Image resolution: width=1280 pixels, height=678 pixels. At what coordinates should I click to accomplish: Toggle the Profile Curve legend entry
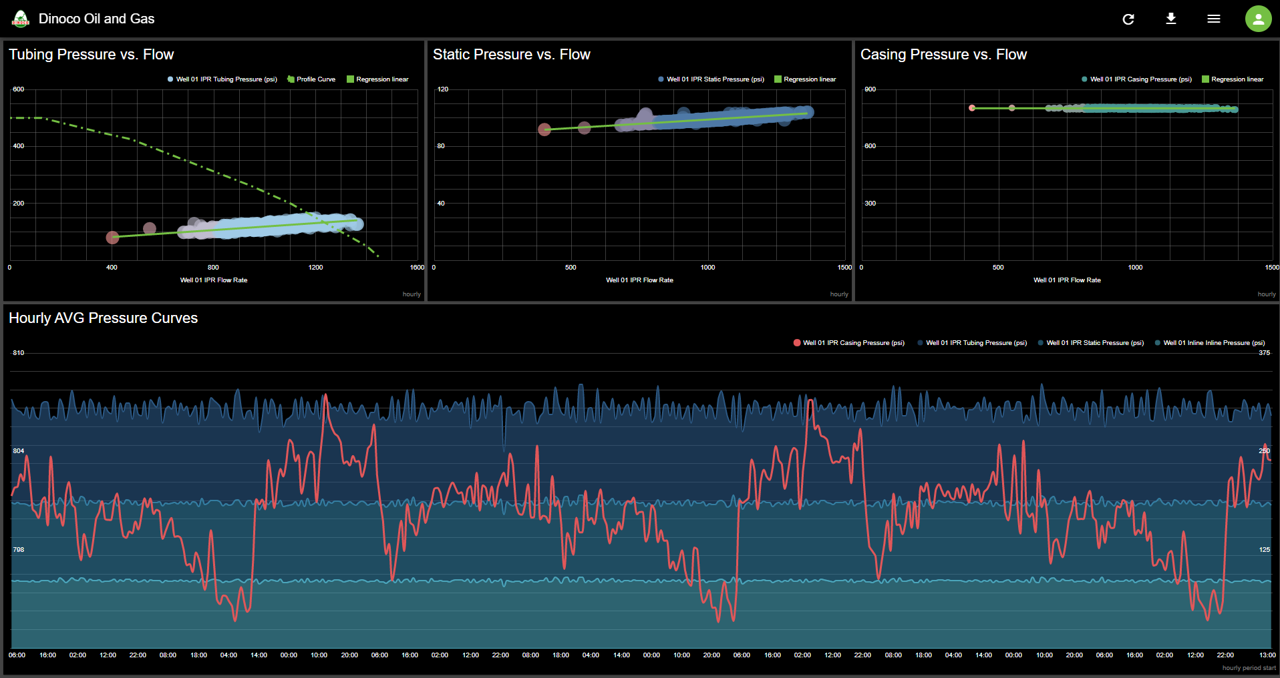click(x=311, y=79)
